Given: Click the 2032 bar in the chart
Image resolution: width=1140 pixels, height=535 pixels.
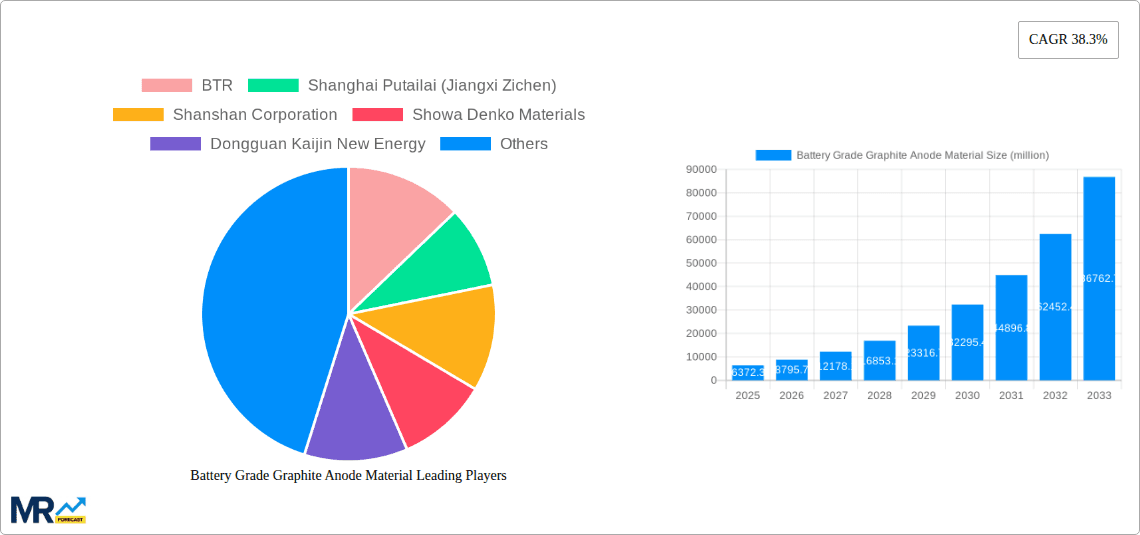Looking at the screenshot, I should tap(1056, 307).
